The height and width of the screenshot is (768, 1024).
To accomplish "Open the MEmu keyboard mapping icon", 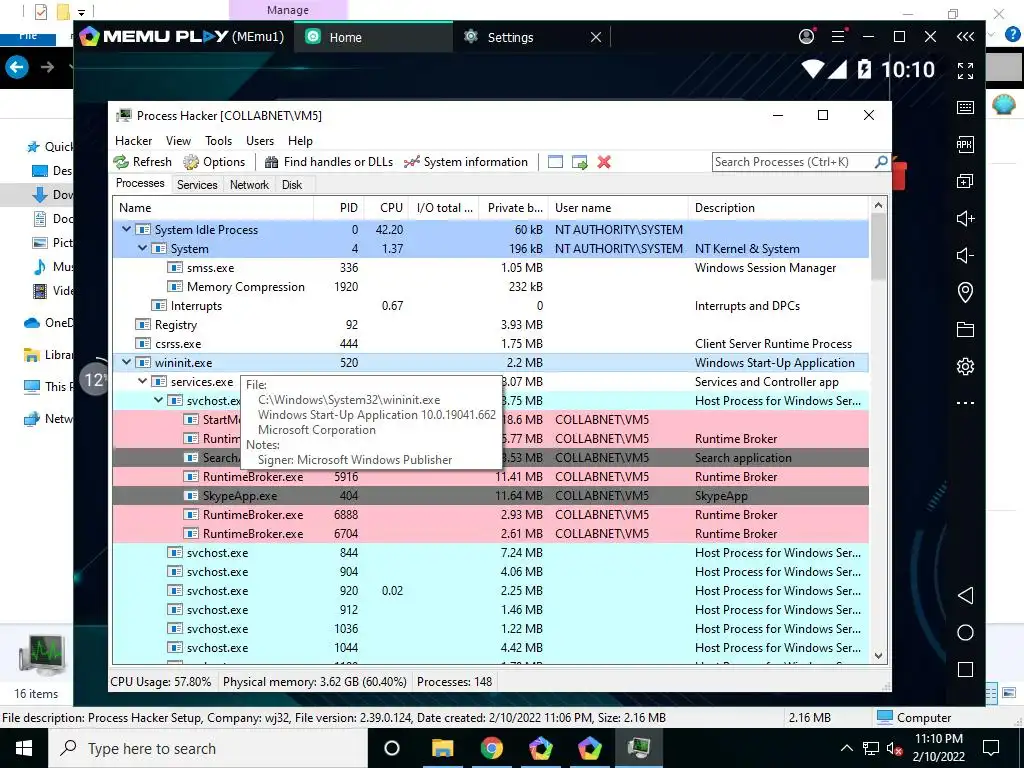I will [965, 108].
